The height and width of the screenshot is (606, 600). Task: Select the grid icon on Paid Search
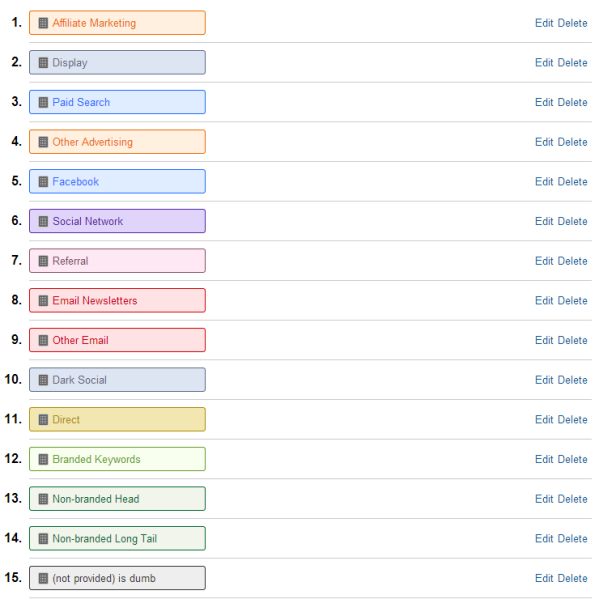coord(43,102)
